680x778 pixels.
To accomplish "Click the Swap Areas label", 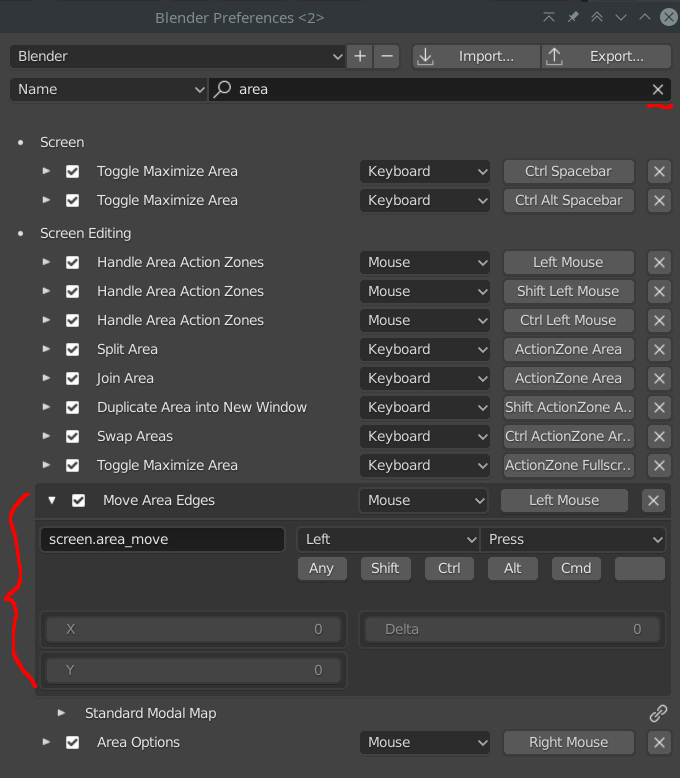I will (135, 437).
